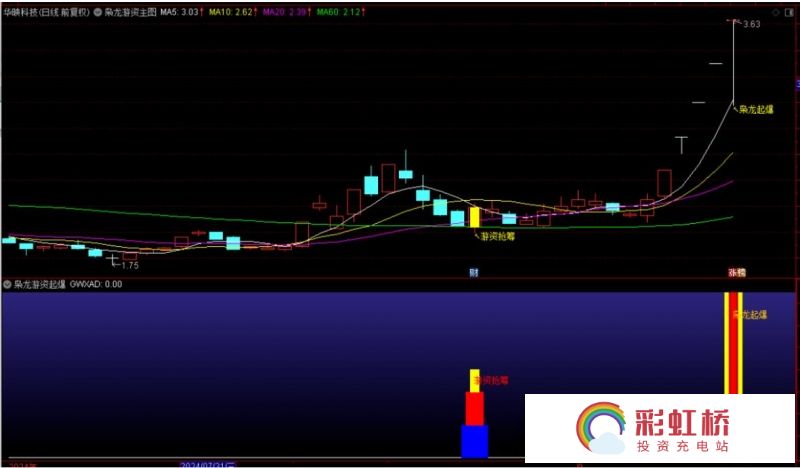Select the MA60 moving average label

[340, 11]
